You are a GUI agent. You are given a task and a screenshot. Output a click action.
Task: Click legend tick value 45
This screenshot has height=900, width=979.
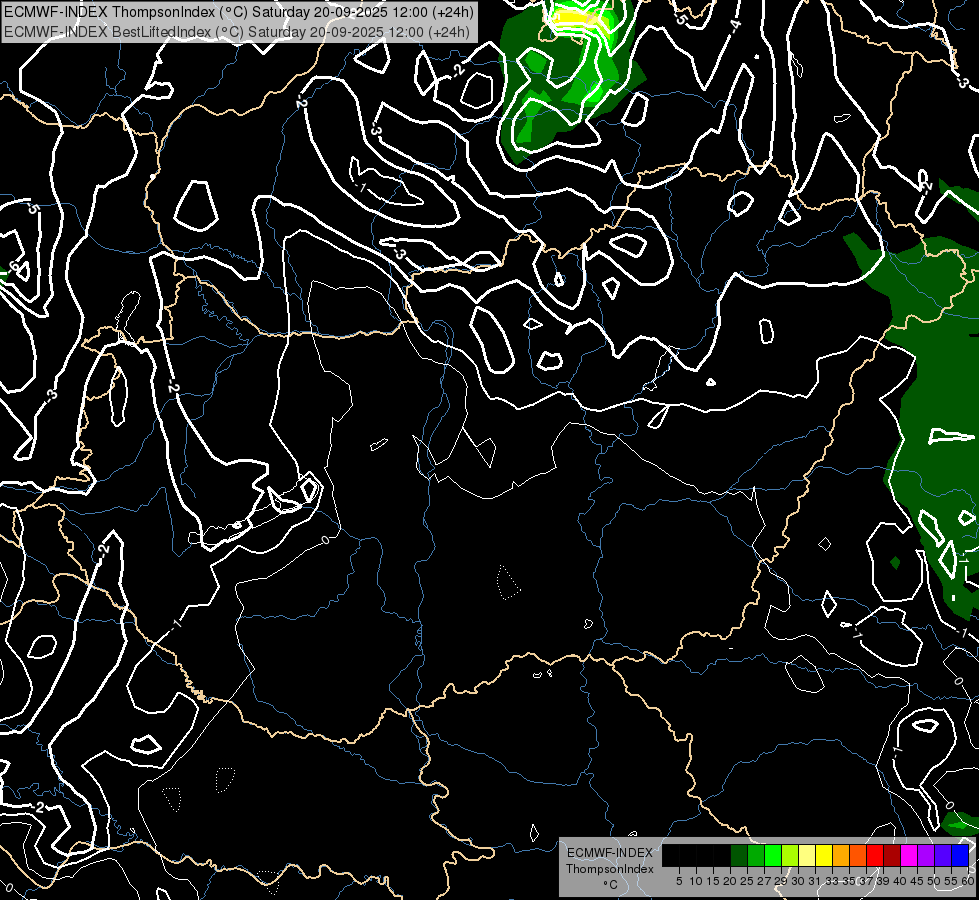[917, 881]
